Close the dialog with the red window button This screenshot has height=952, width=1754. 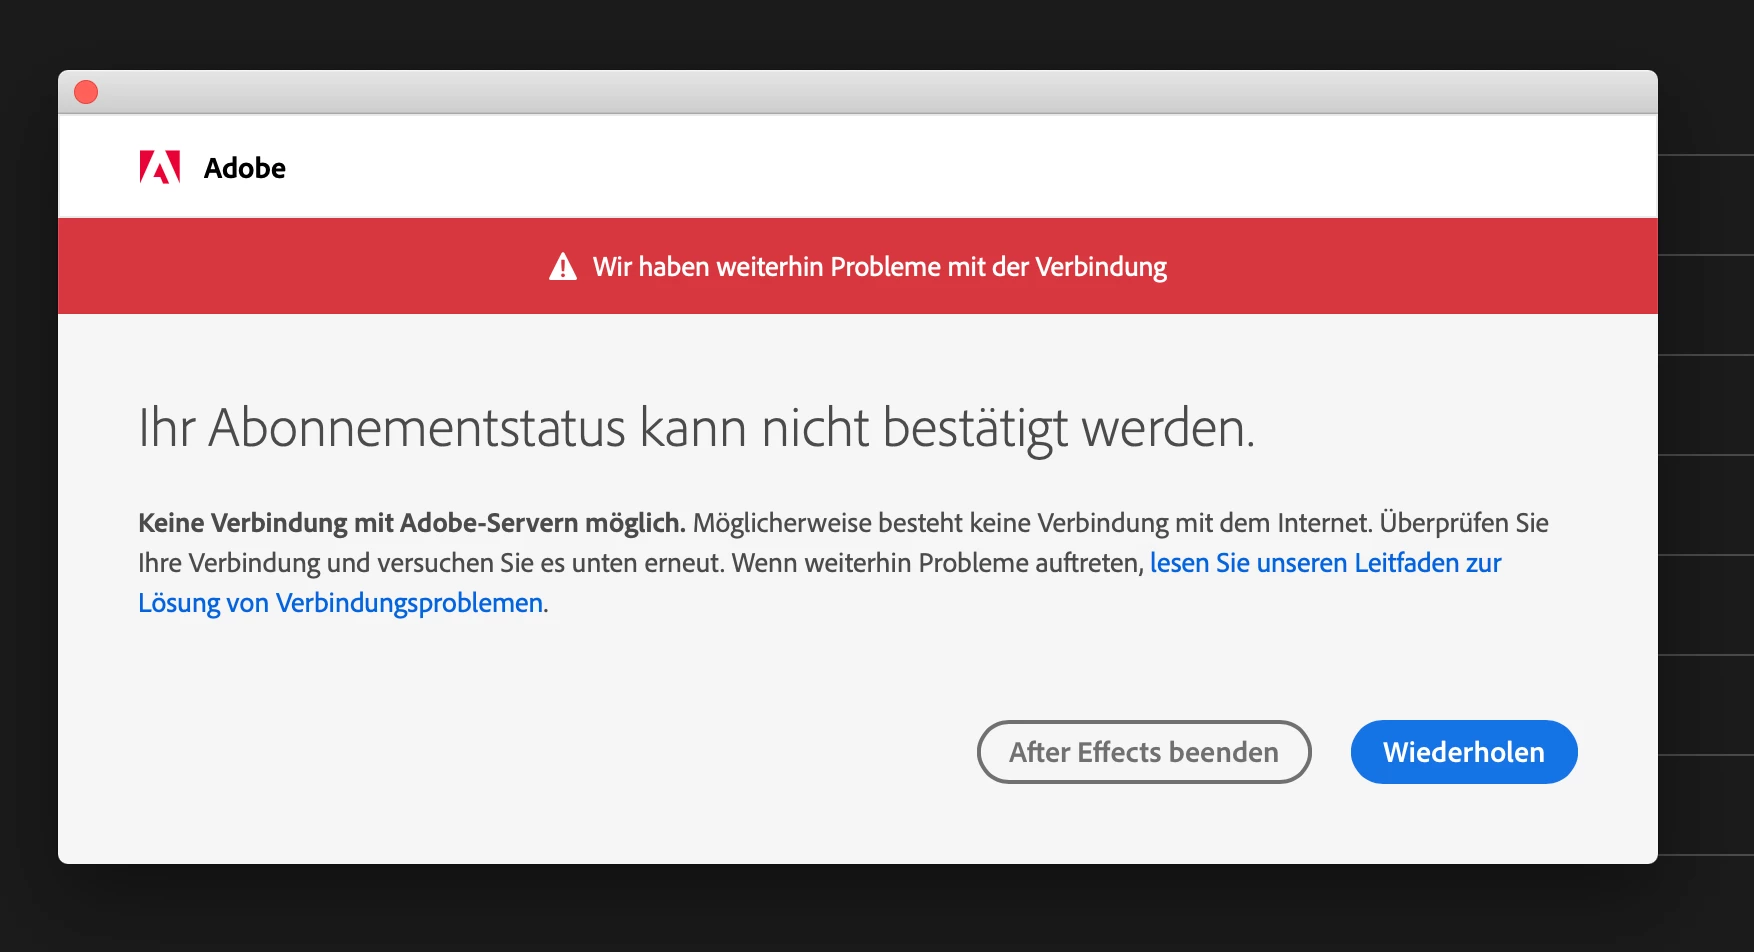coord(87,92)
